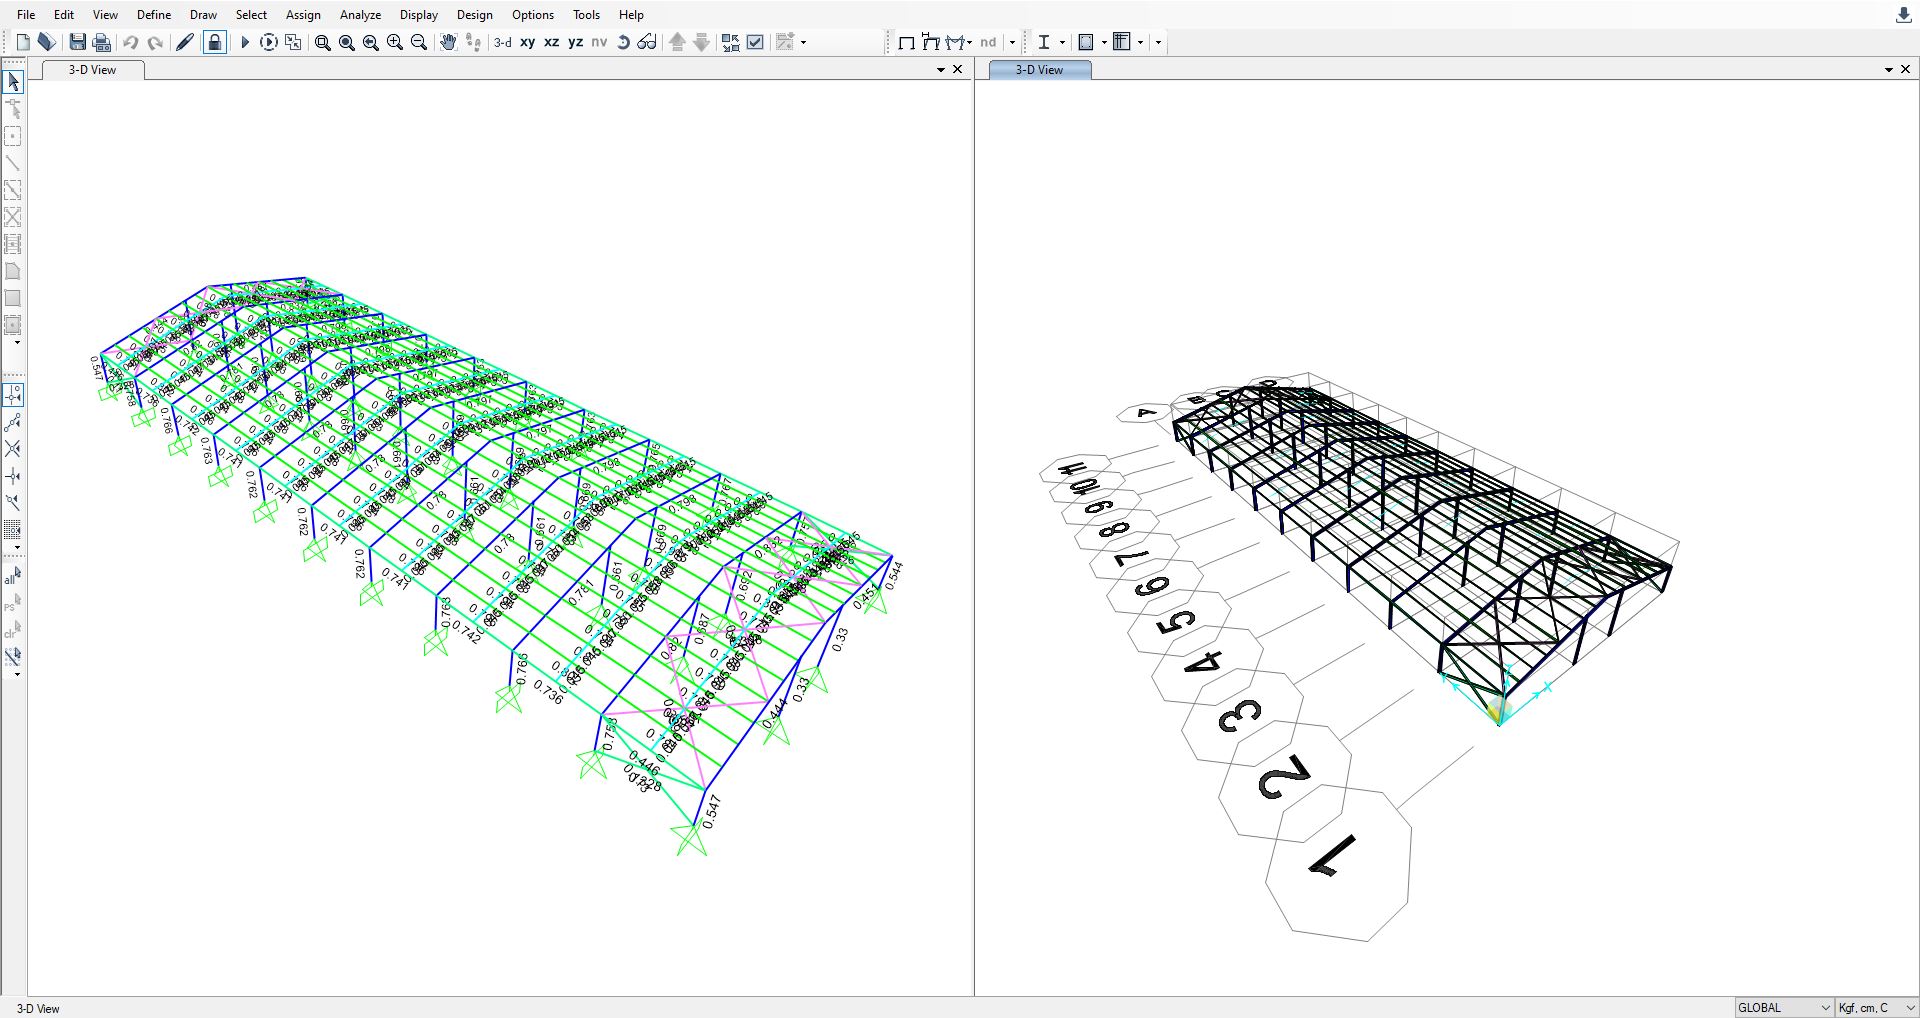Toggle the Lock Model padlock icon

tap(215, 42)
